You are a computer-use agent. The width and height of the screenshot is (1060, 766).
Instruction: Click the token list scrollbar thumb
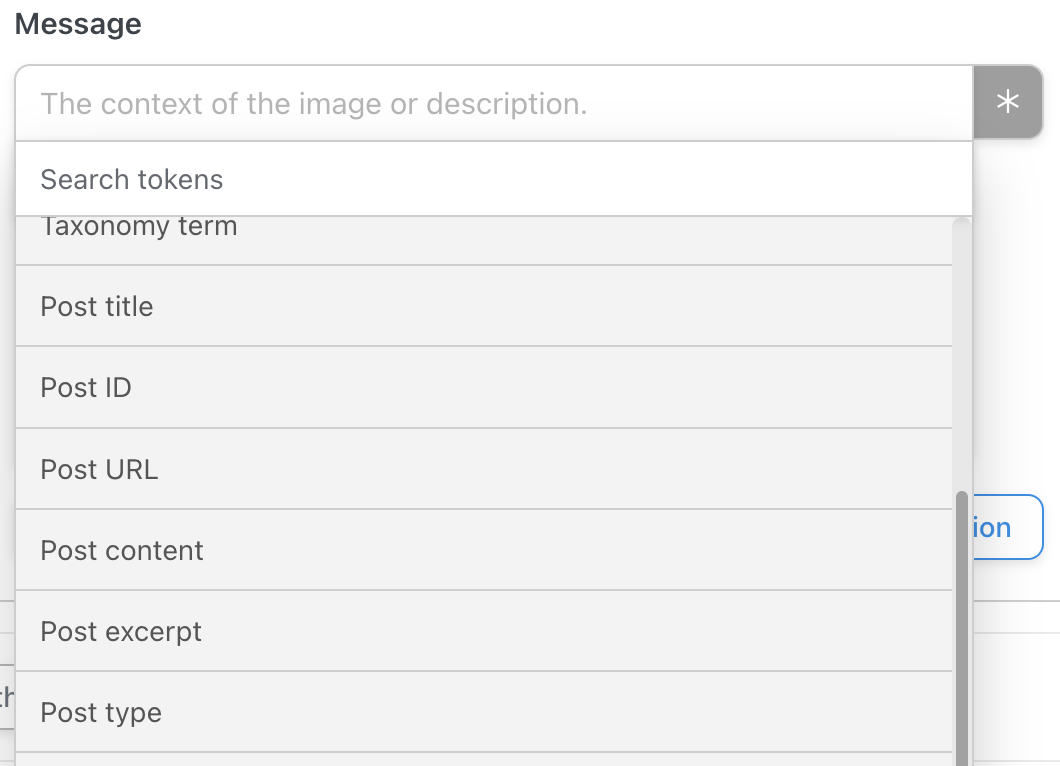tap(961, 629)
